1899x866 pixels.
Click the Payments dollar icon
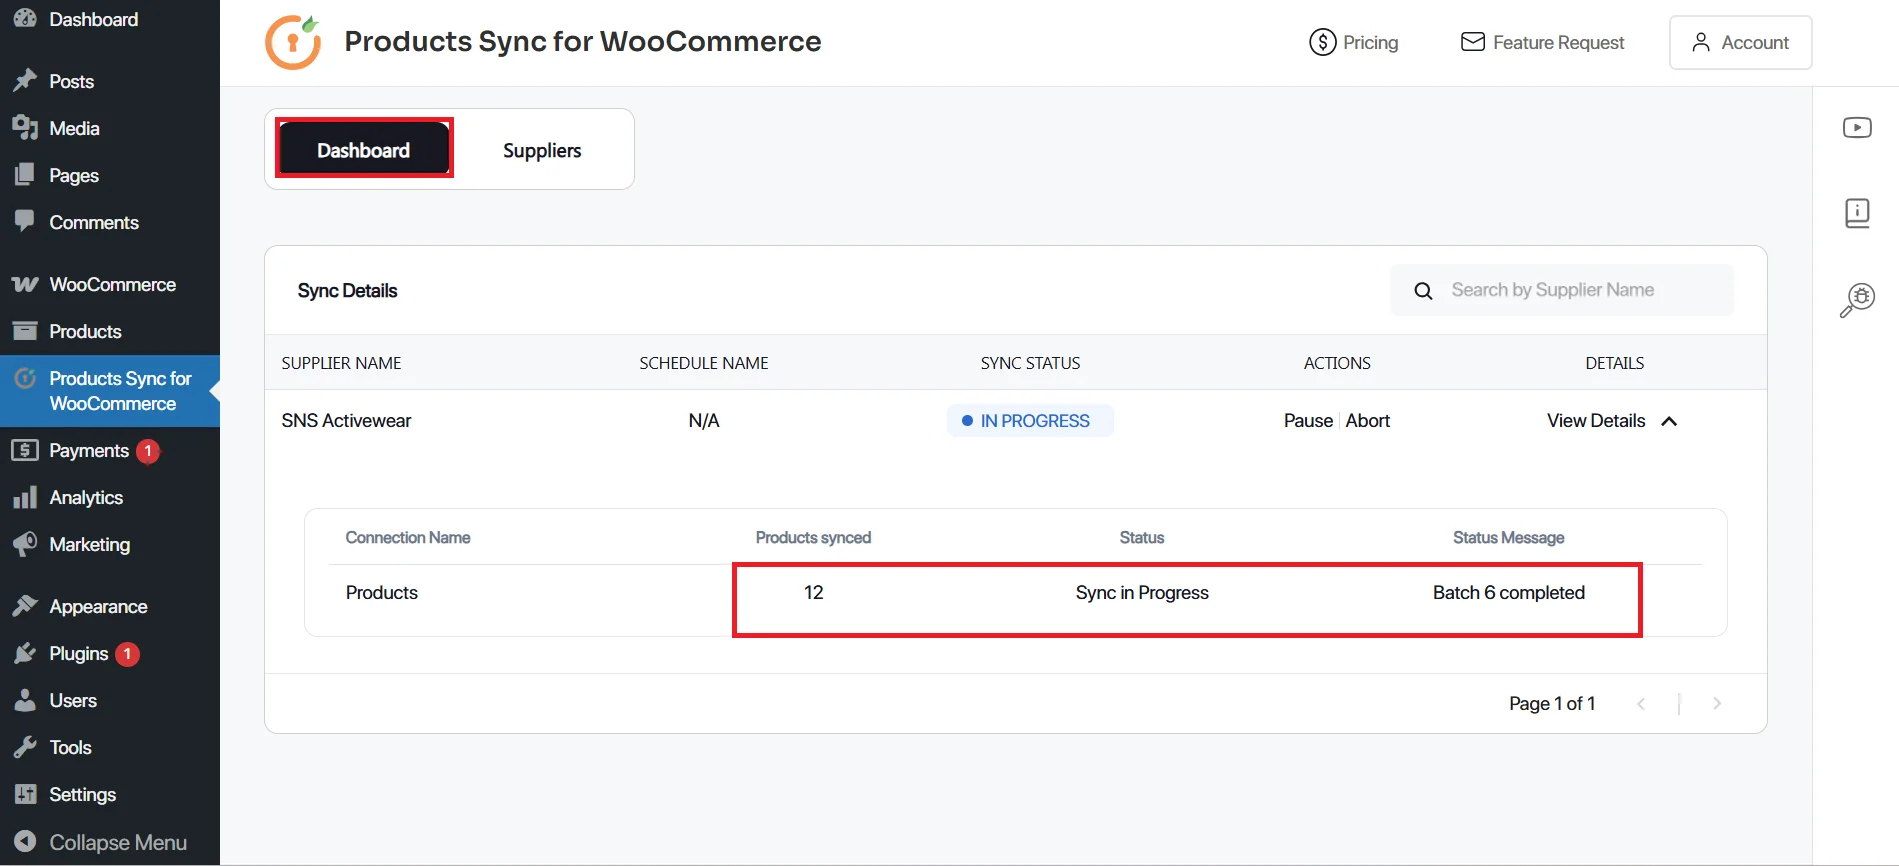[25, 450]
